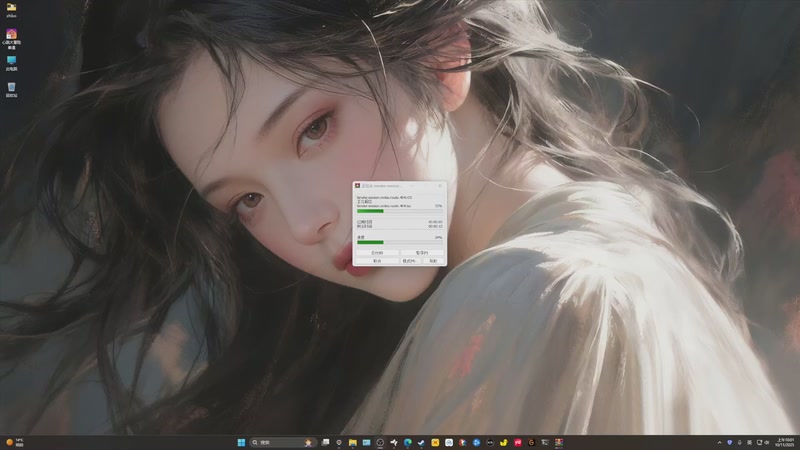Launch Microsoft Edge from the taskbar

(x=408, y=442)
